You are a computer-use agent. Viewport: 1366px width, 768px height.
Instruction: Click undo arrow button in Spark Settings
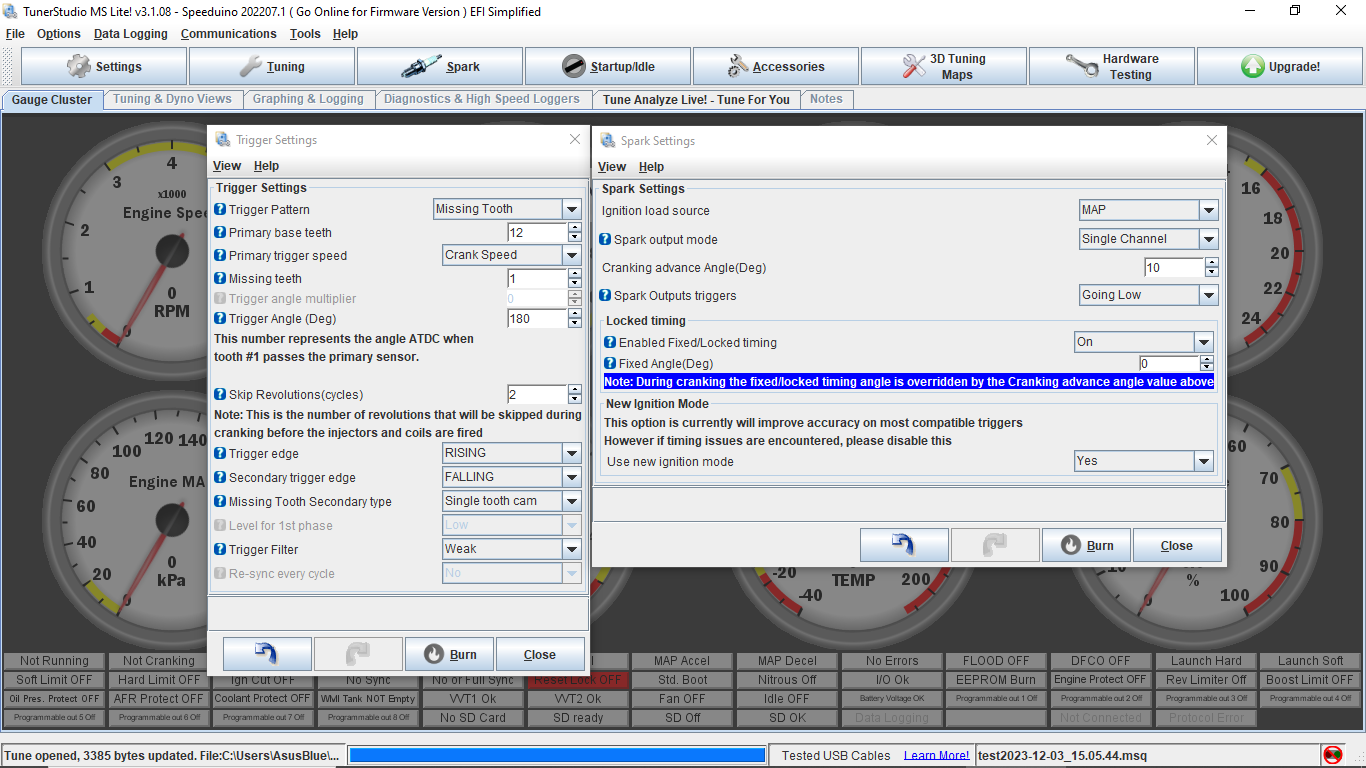[x=904, y=545]
